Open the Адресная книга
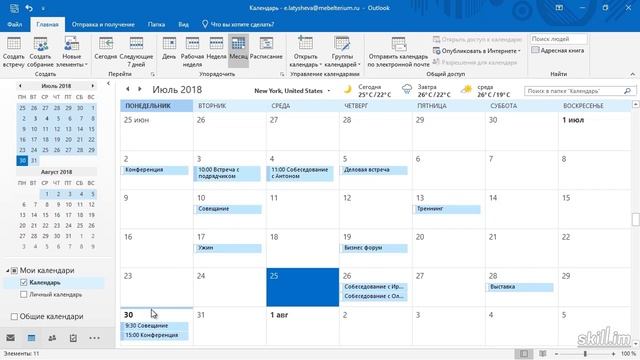Viewport: 640px width, 360px height. click(x=558, y=51)
